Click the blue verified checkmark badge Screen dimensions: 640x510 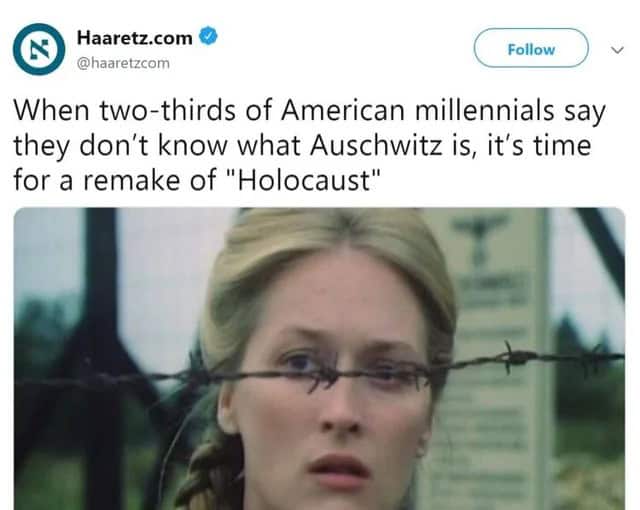208,36
